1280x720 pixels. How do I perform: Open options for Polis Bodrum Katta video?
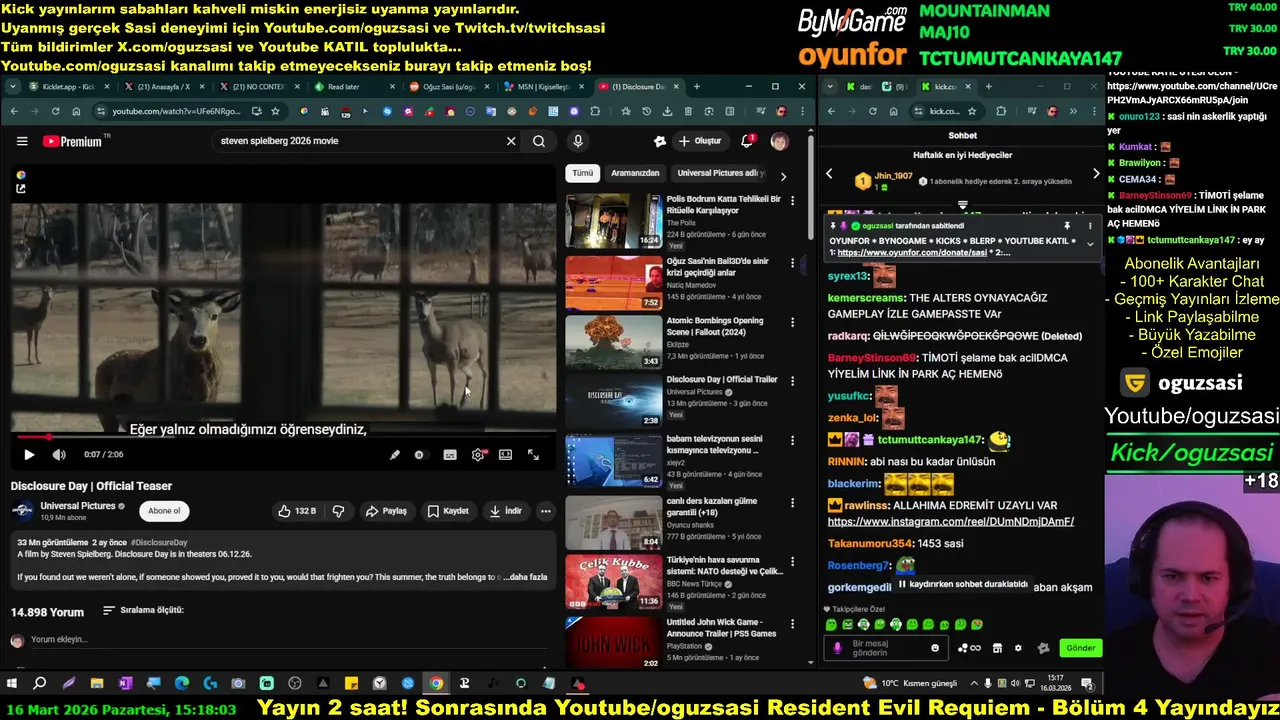pos(793,201)
